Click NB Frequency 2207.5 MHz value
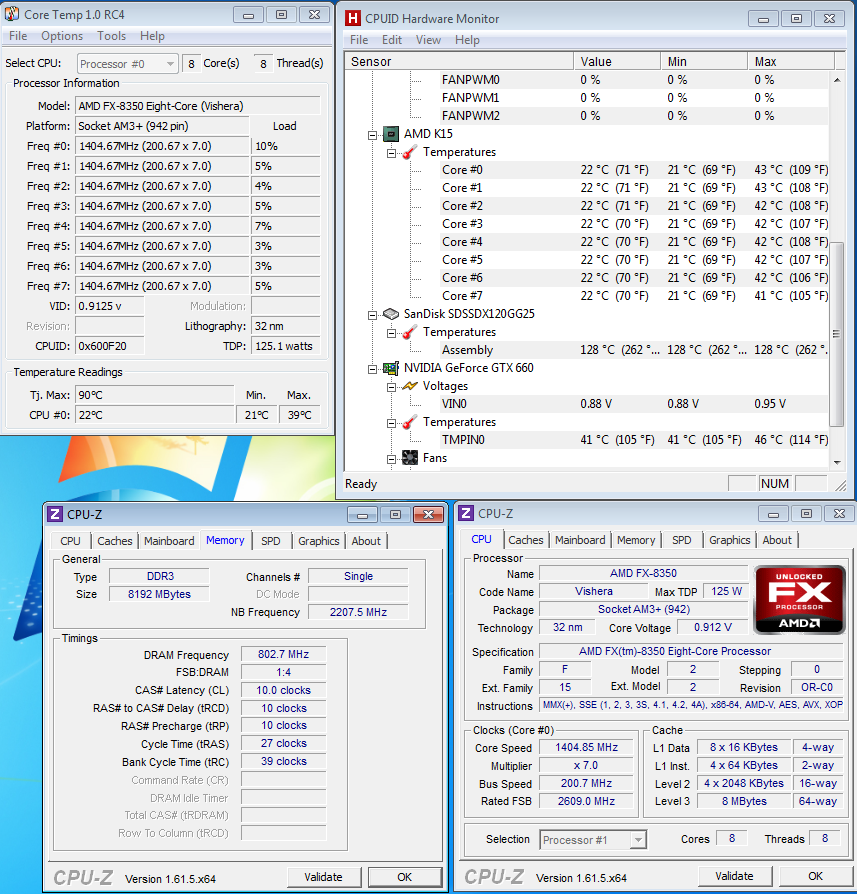857x894 pixels. 358,612
